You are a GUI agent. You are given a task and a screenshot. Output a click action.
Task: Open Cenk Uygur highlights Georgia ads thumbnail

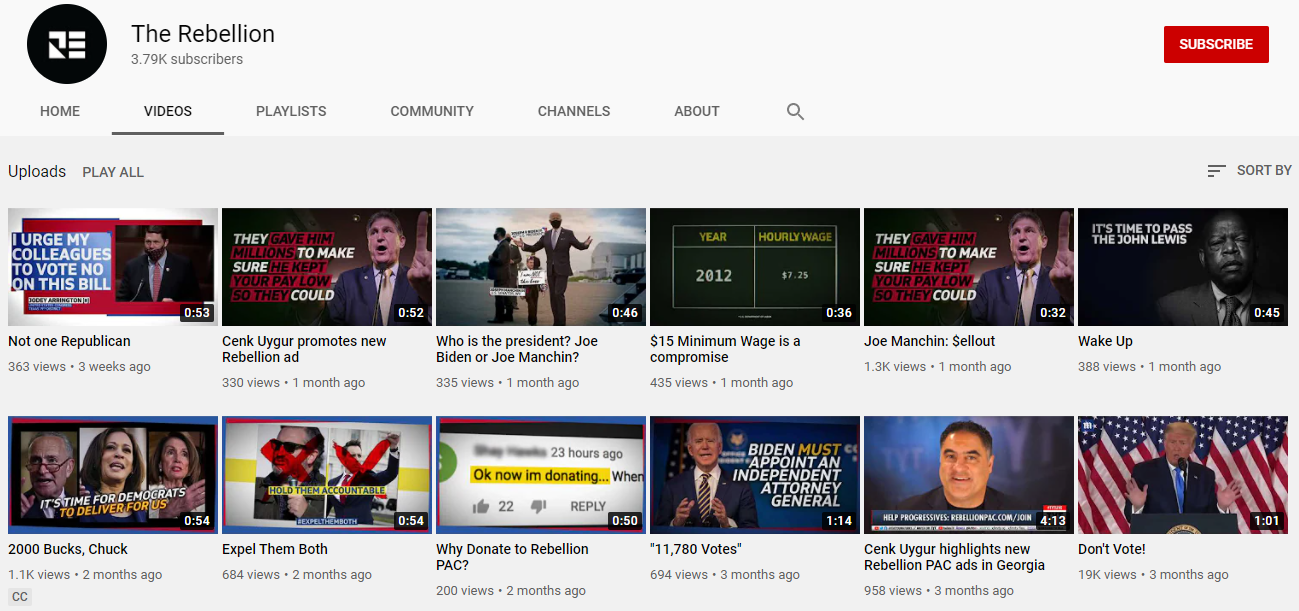969,475
